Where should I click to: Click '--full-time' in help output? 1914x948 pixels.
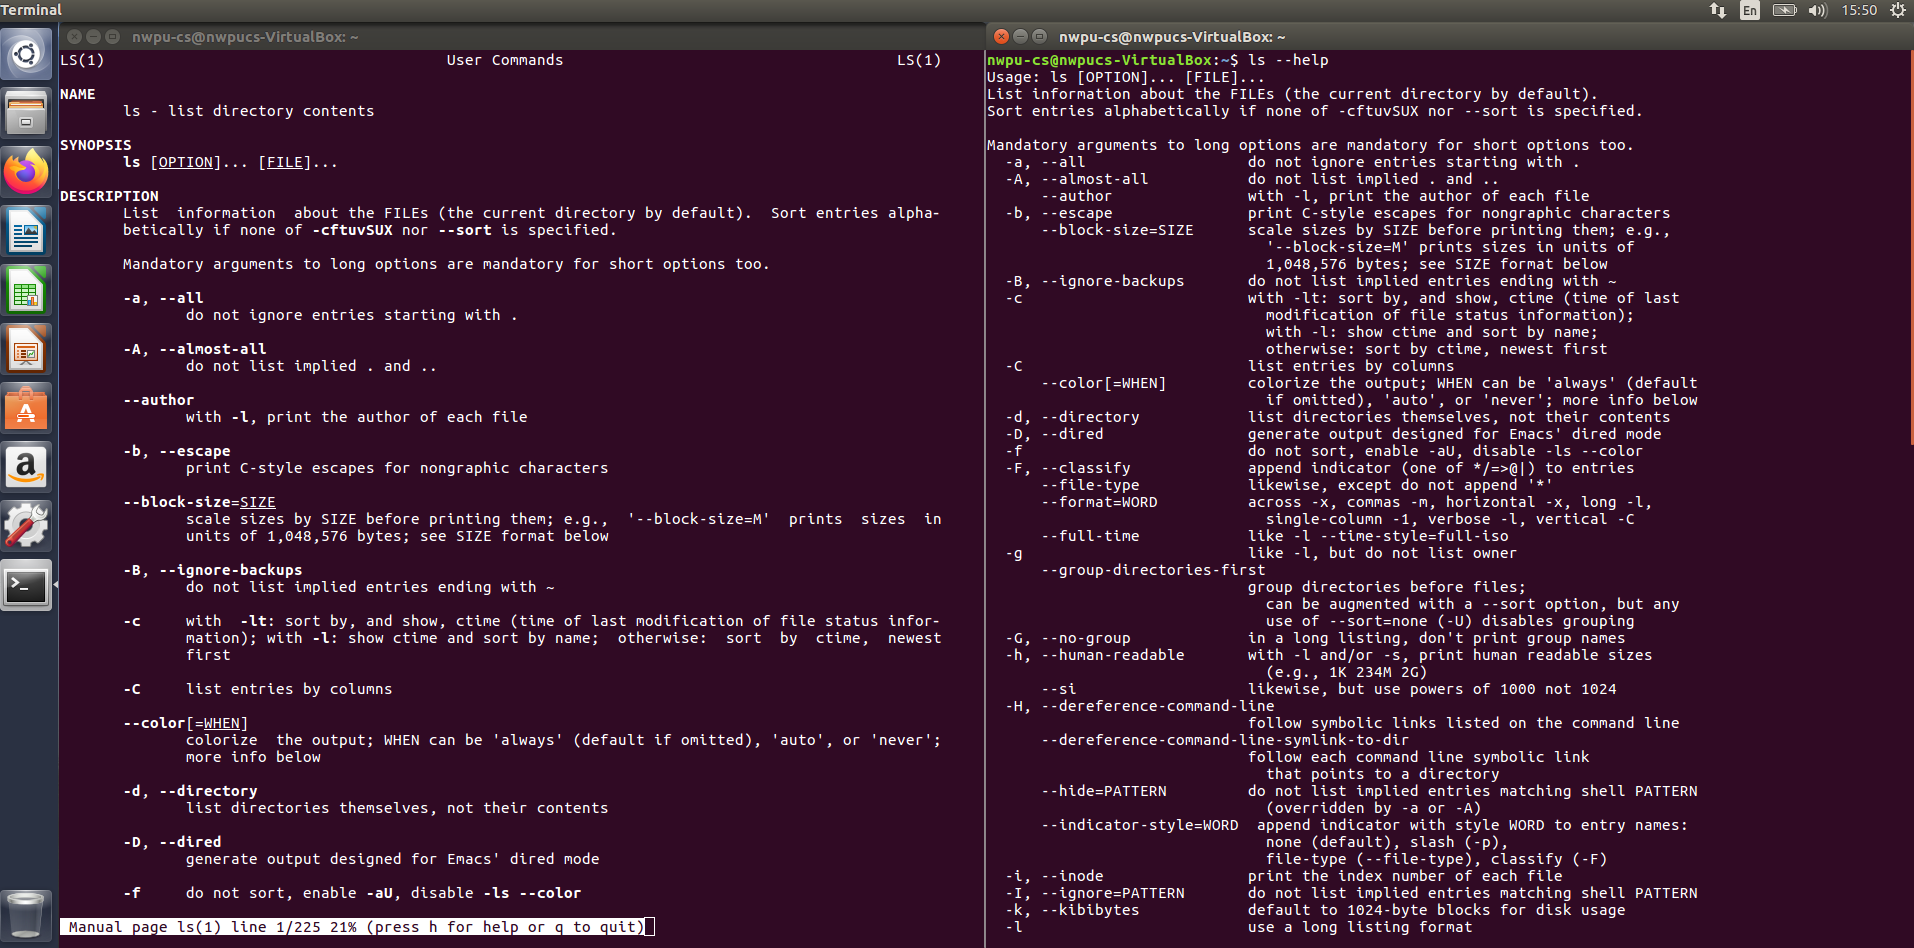coord(1091,536)
